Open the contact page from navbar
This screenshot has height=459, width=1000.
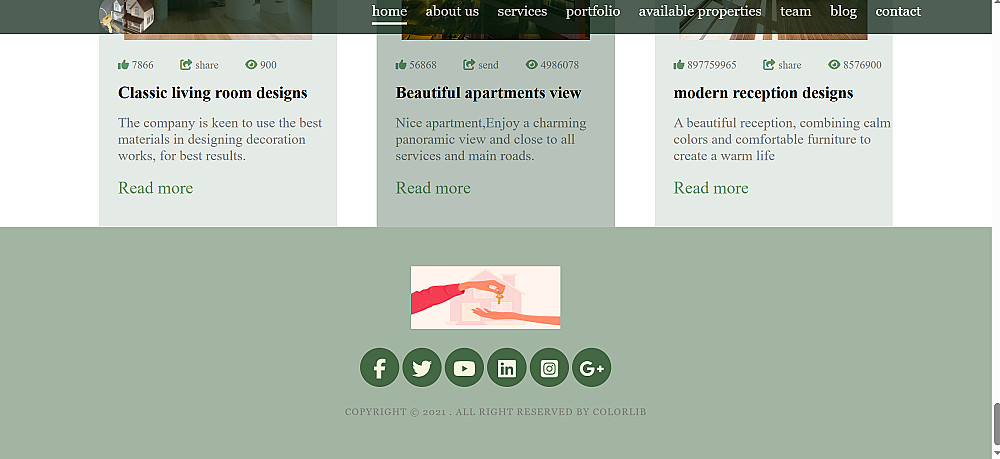tap(898, 11)
